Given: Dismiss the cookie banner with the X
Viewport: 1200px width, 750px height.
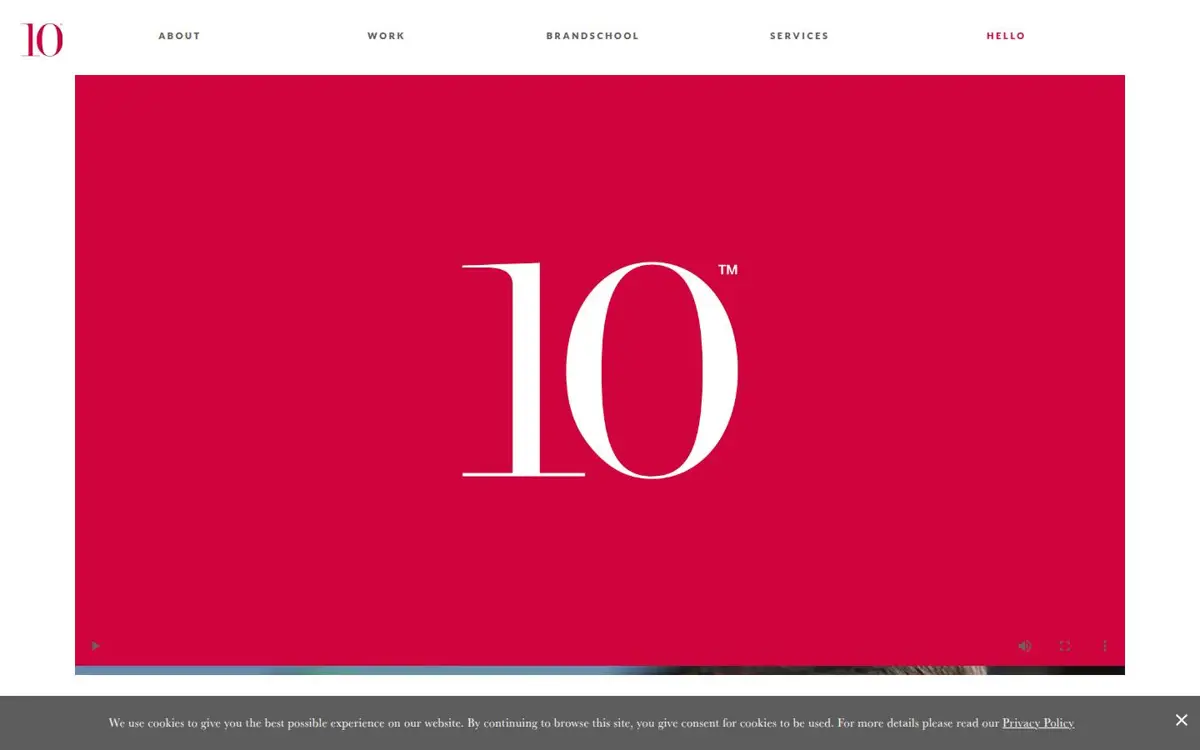Looking at the screenshot, I should (x=1181, y=720).
